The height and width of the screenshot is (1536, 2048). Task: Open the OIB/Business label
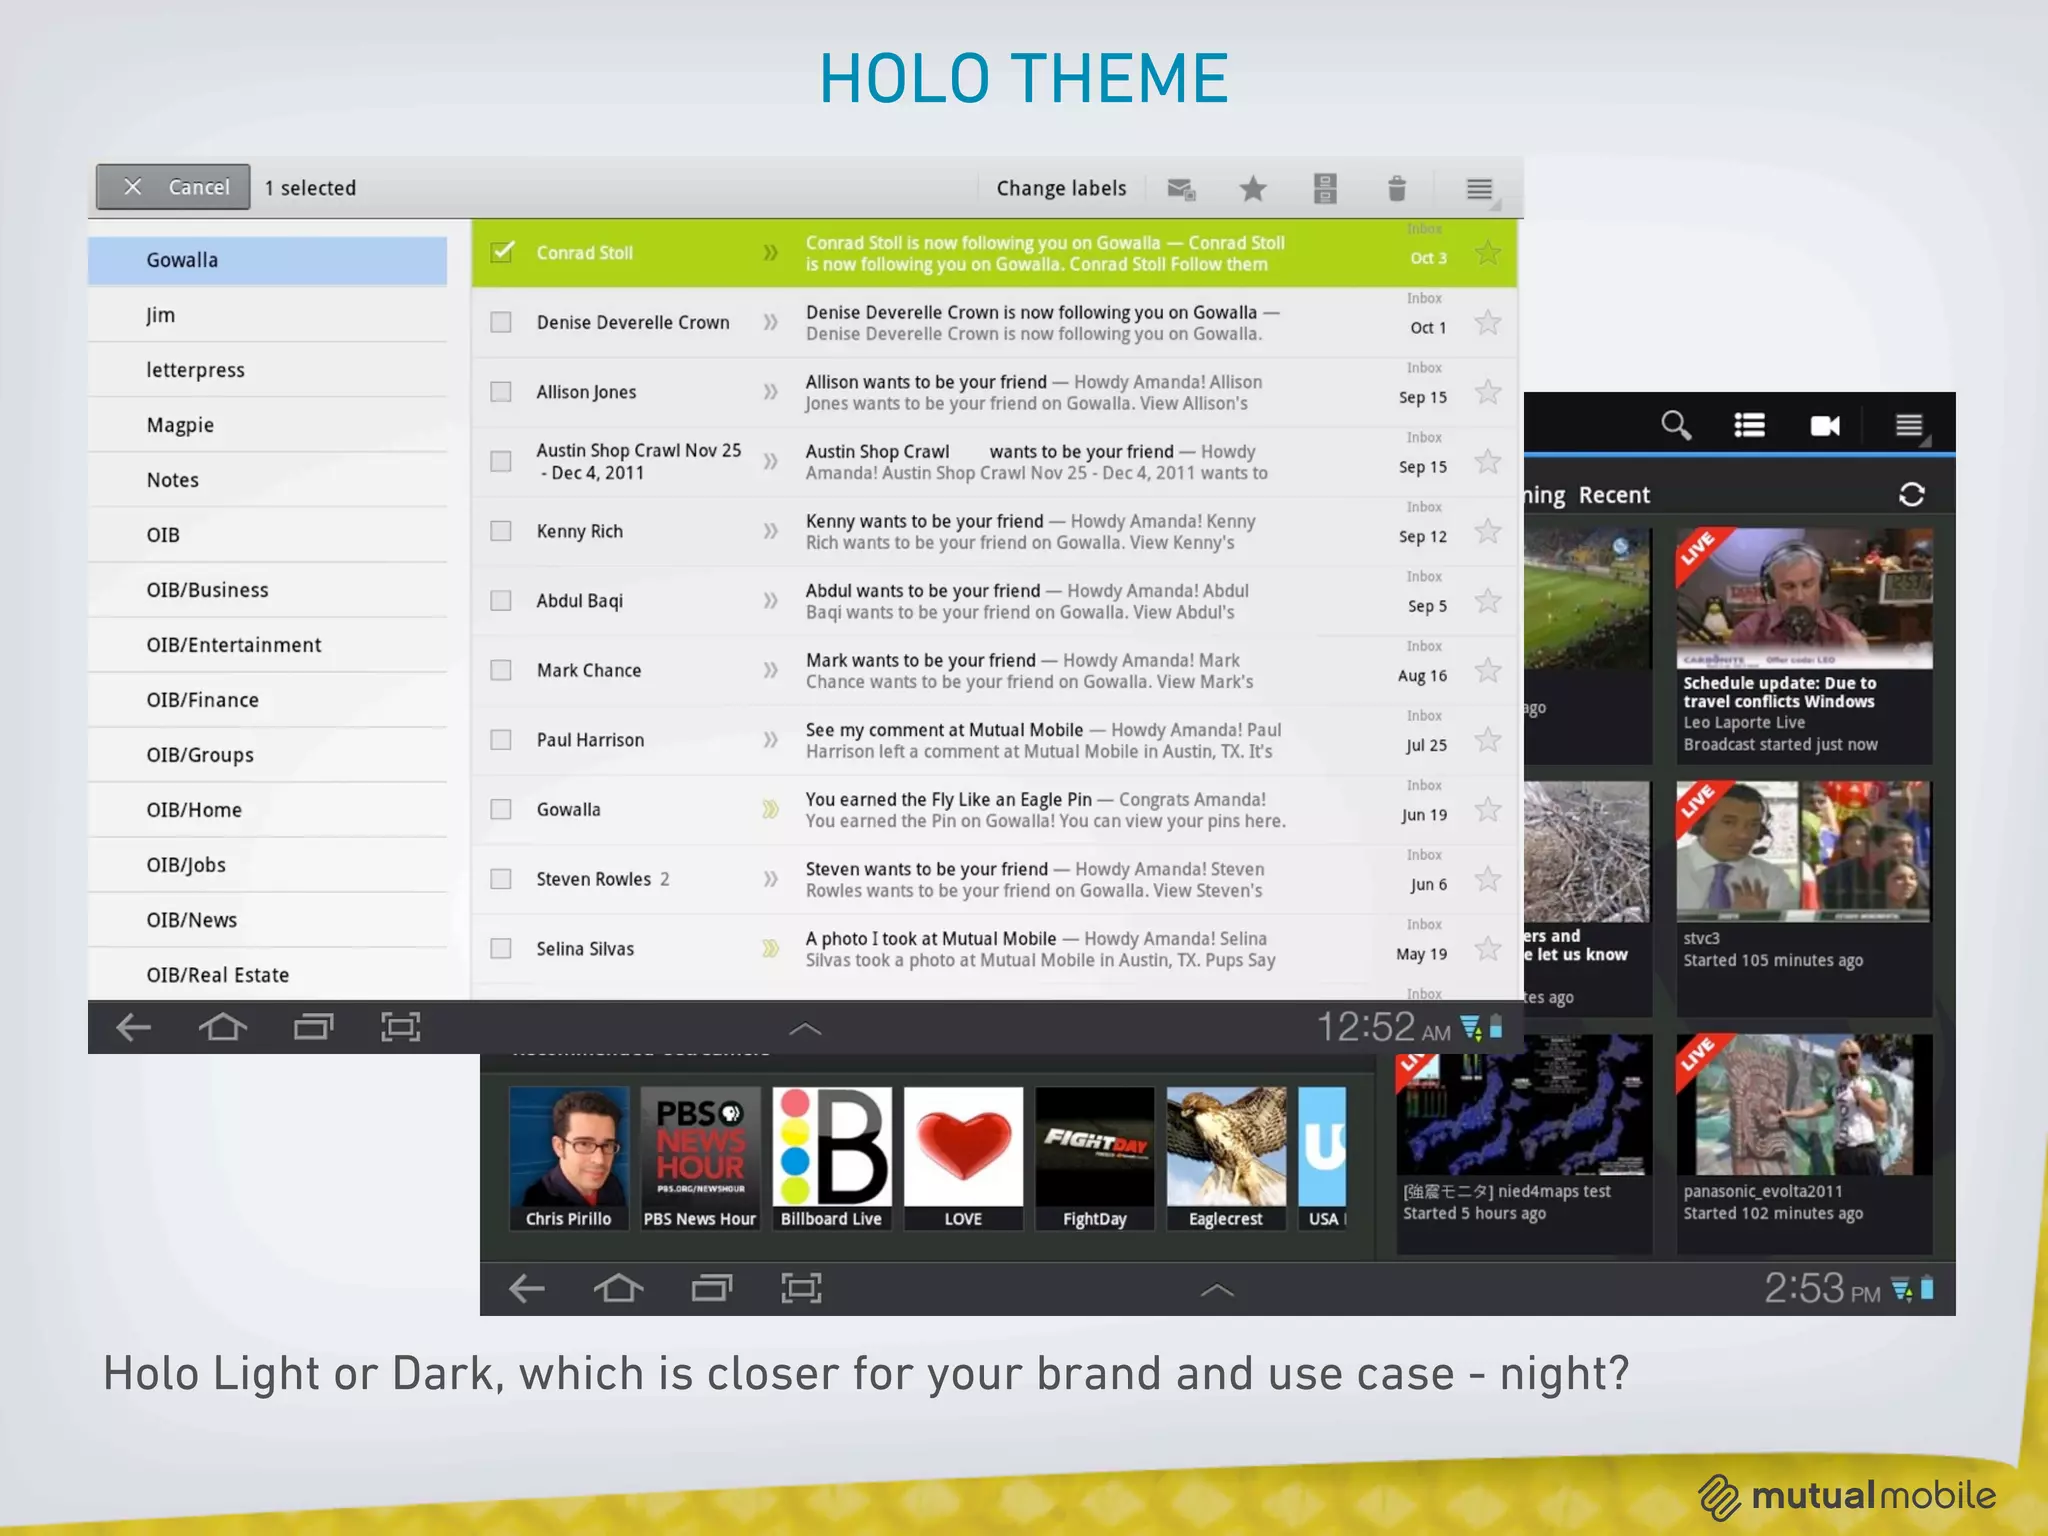pyautogui.click(x=267, y=590)
